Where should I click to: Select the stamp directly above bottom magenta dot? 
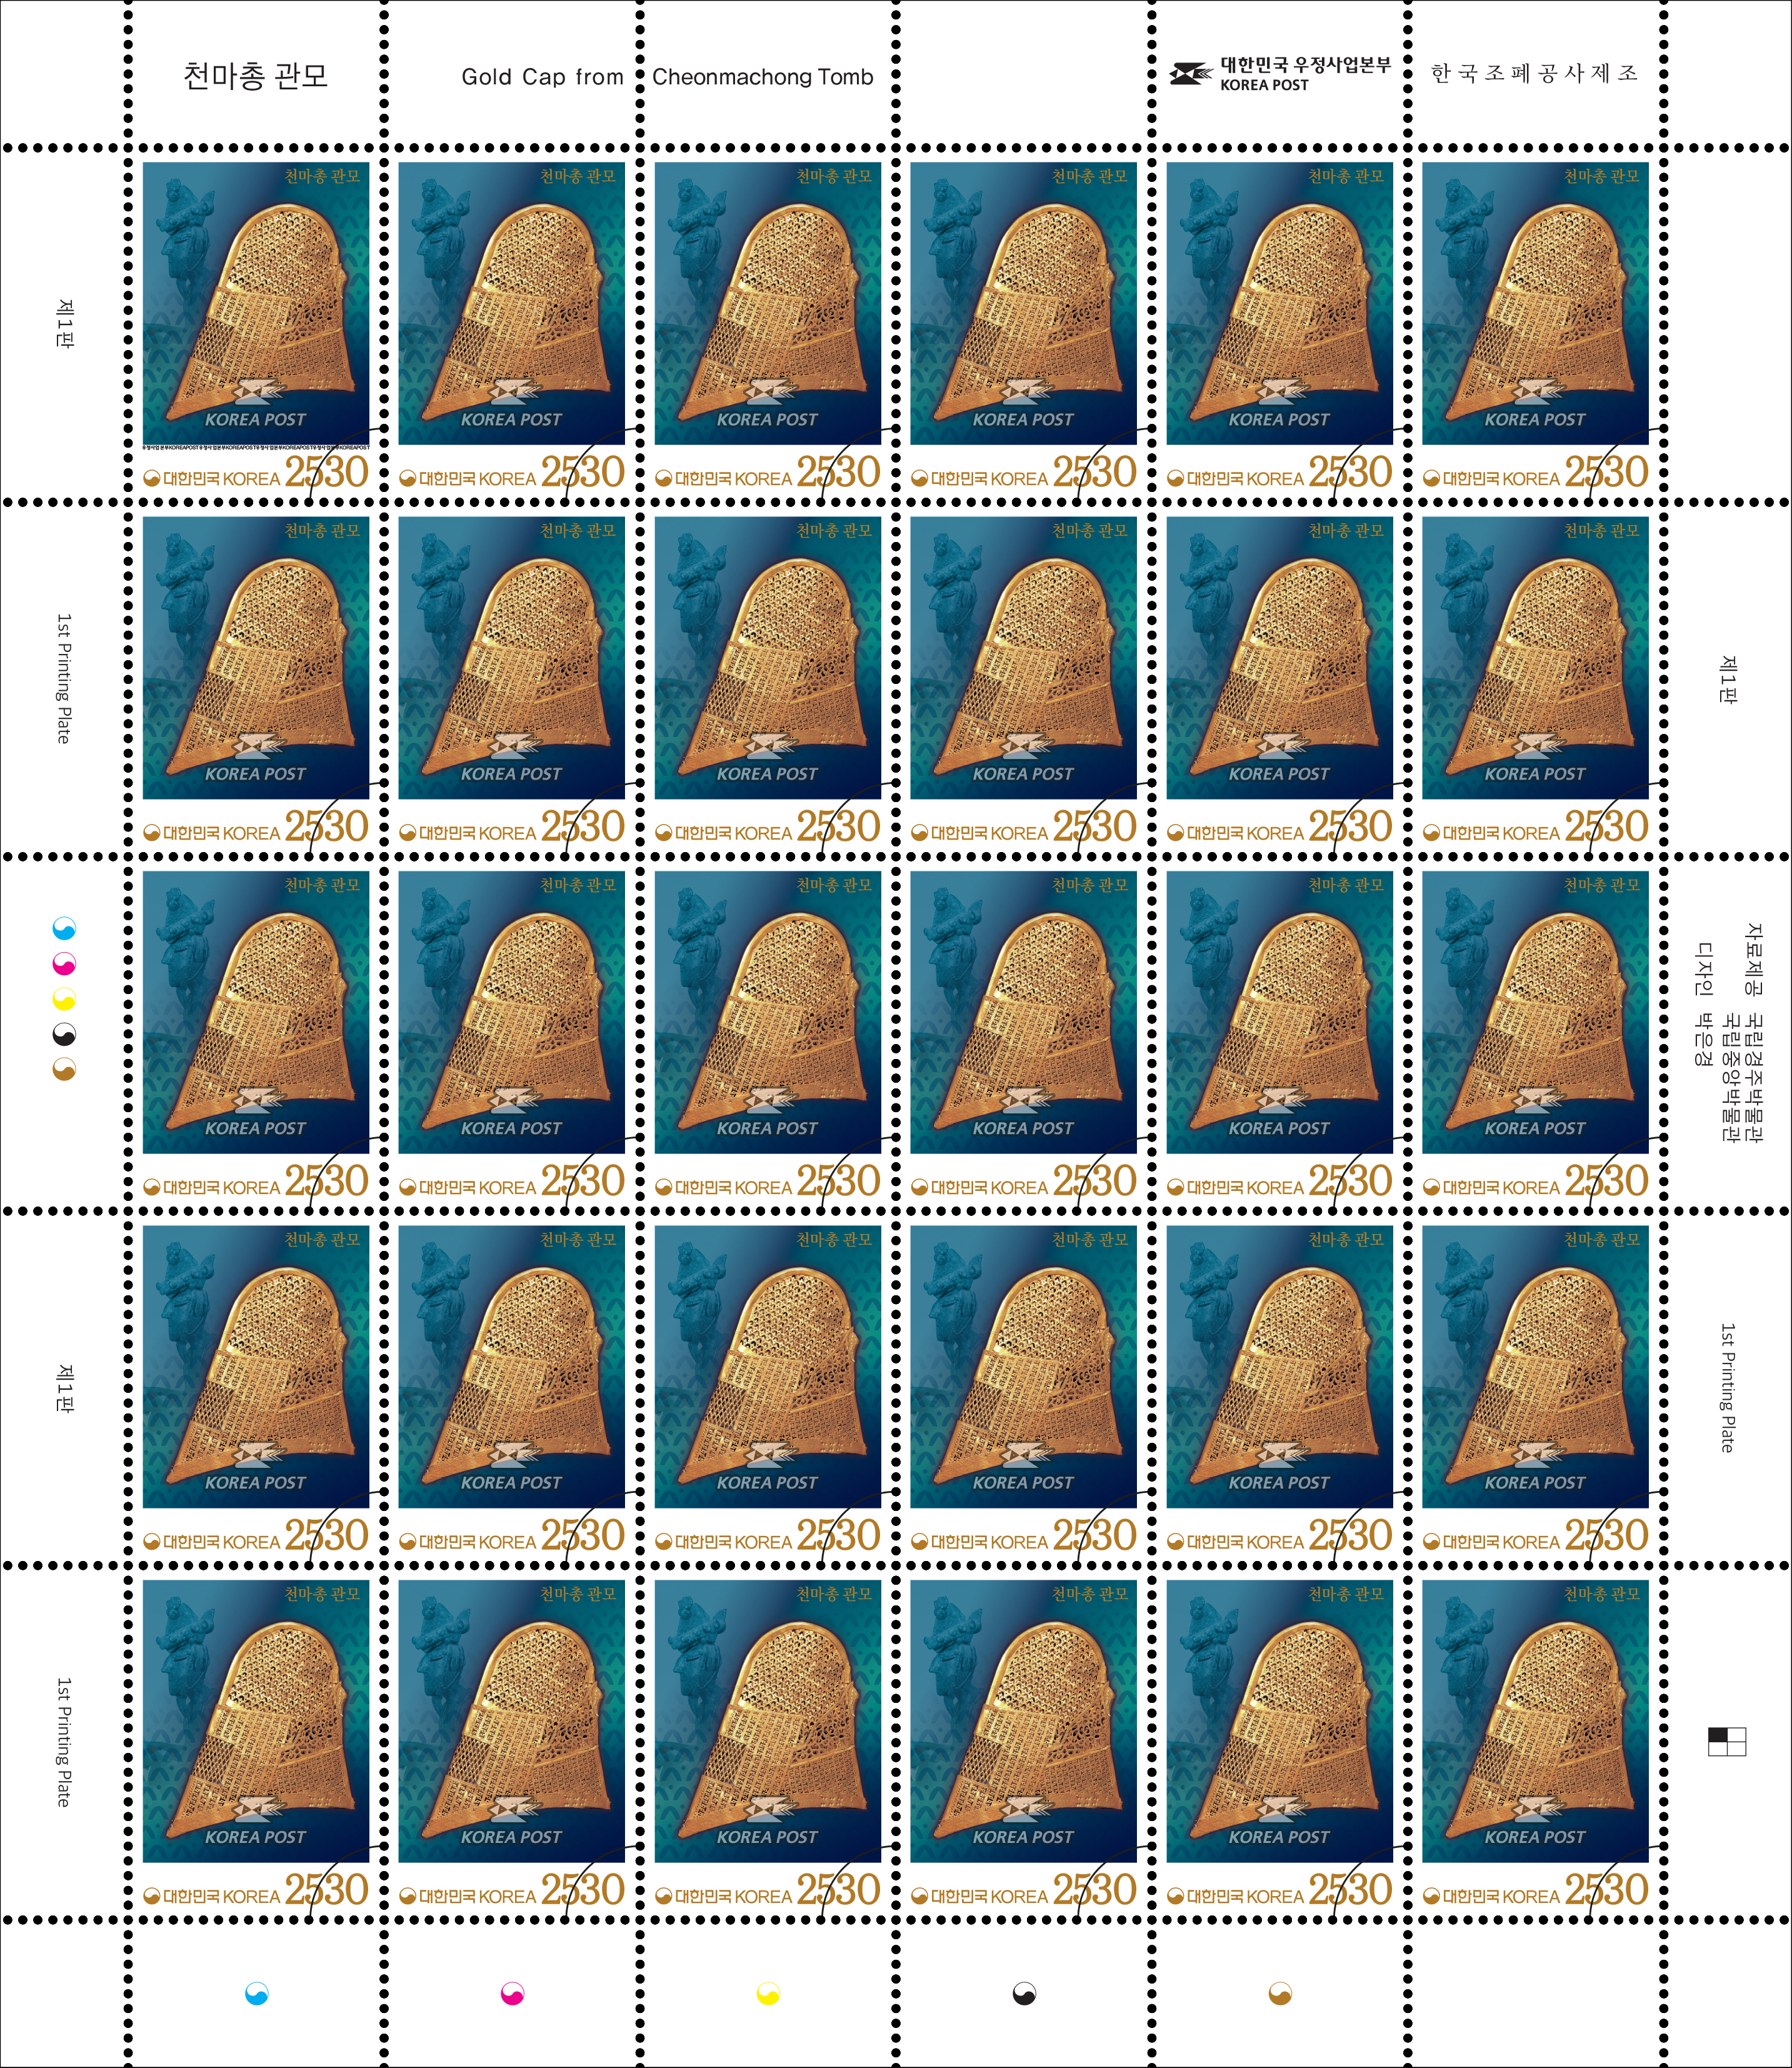click(512, 1743)
